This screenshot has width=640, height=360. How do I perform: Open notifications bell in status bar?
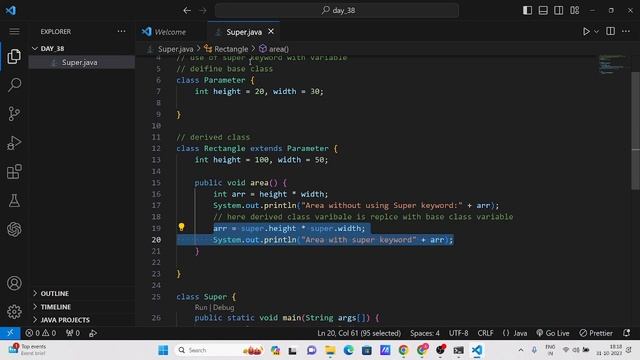[627, 333]
